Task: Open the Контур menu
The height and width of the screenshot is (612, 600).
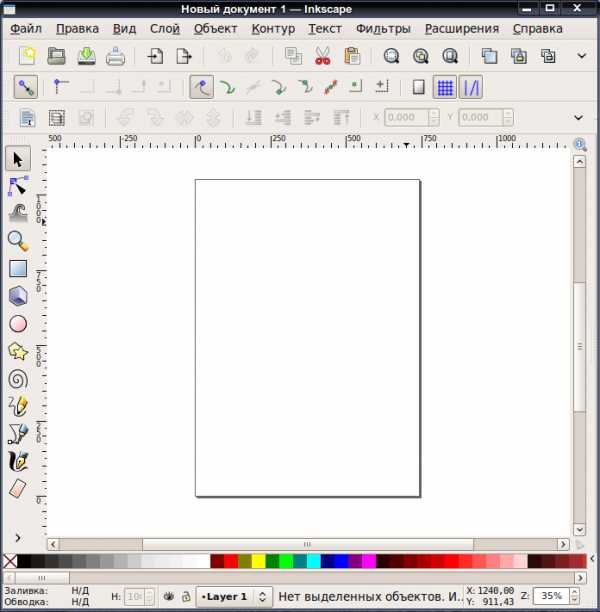Action: point(273,28)
